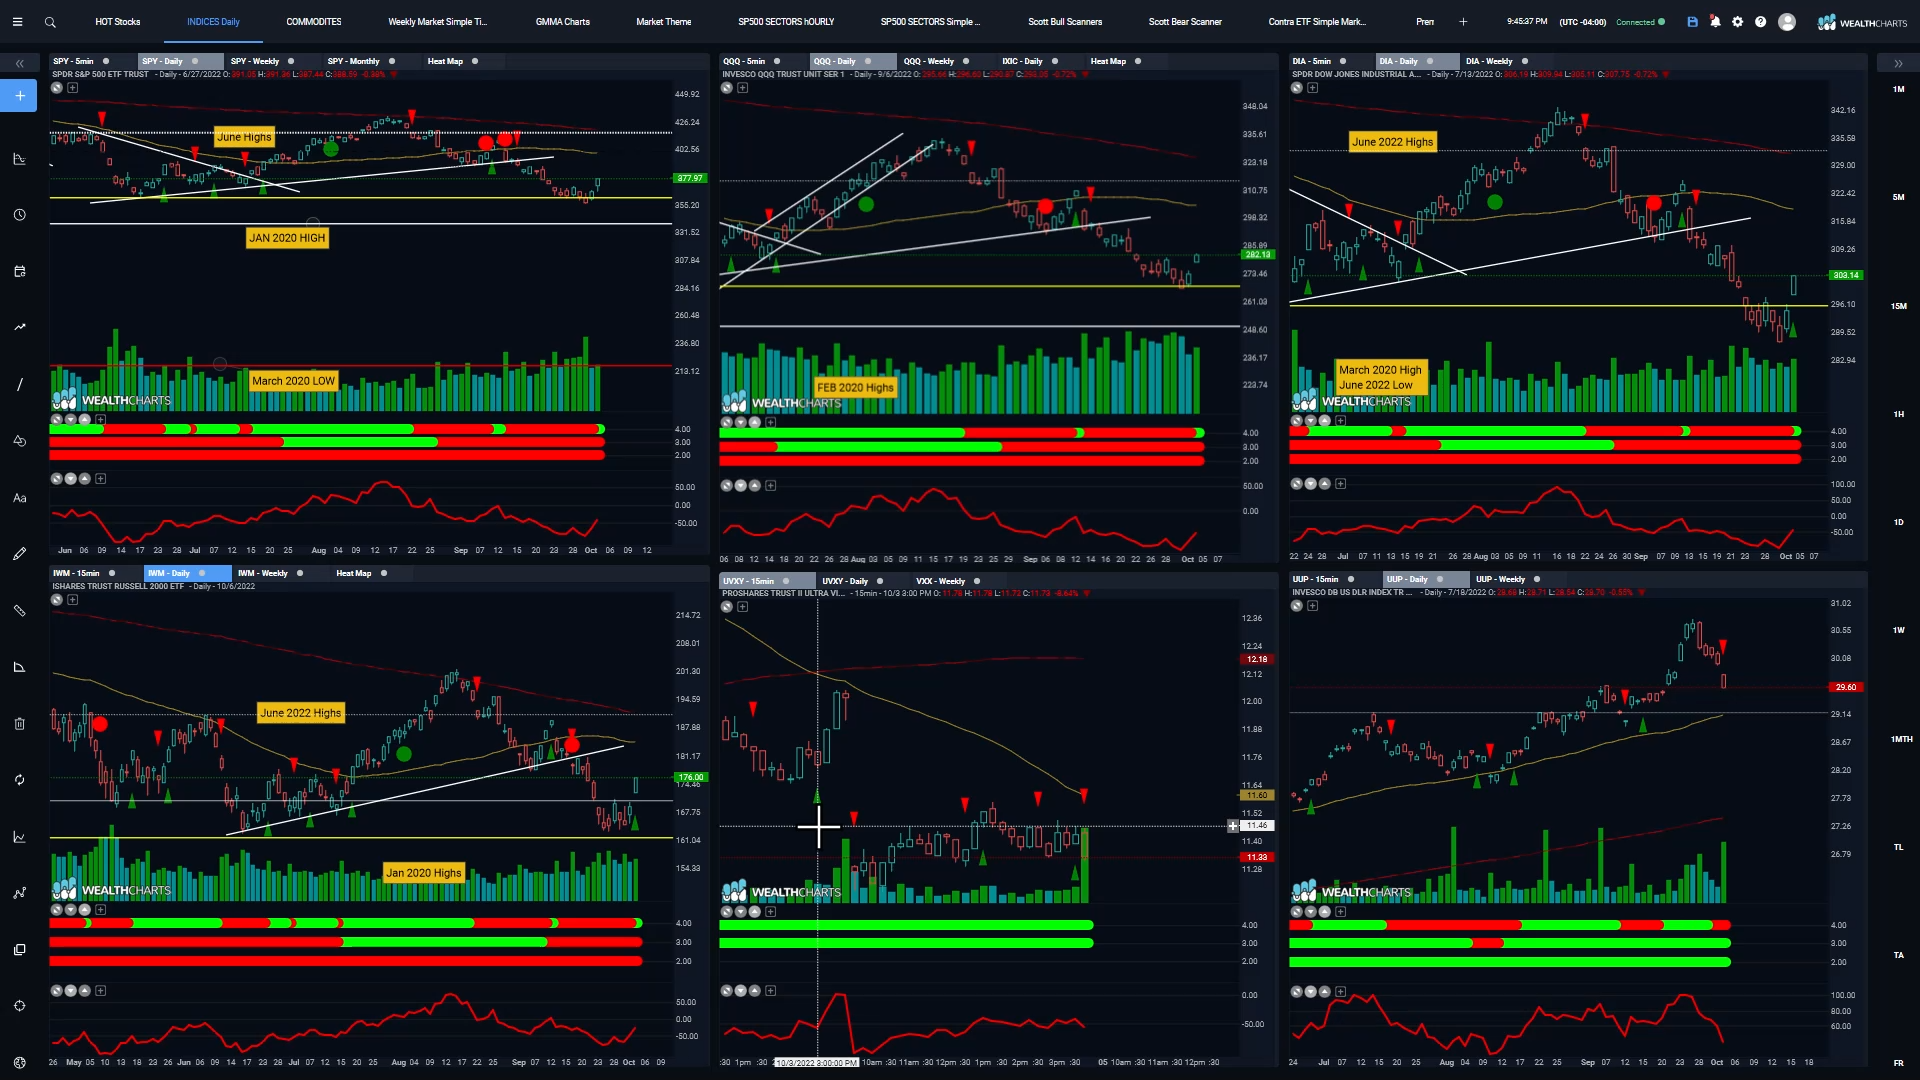
Task: Save the workspace with the floppy disk icon
Action: pyautogui.click(x=1692, y=22)
